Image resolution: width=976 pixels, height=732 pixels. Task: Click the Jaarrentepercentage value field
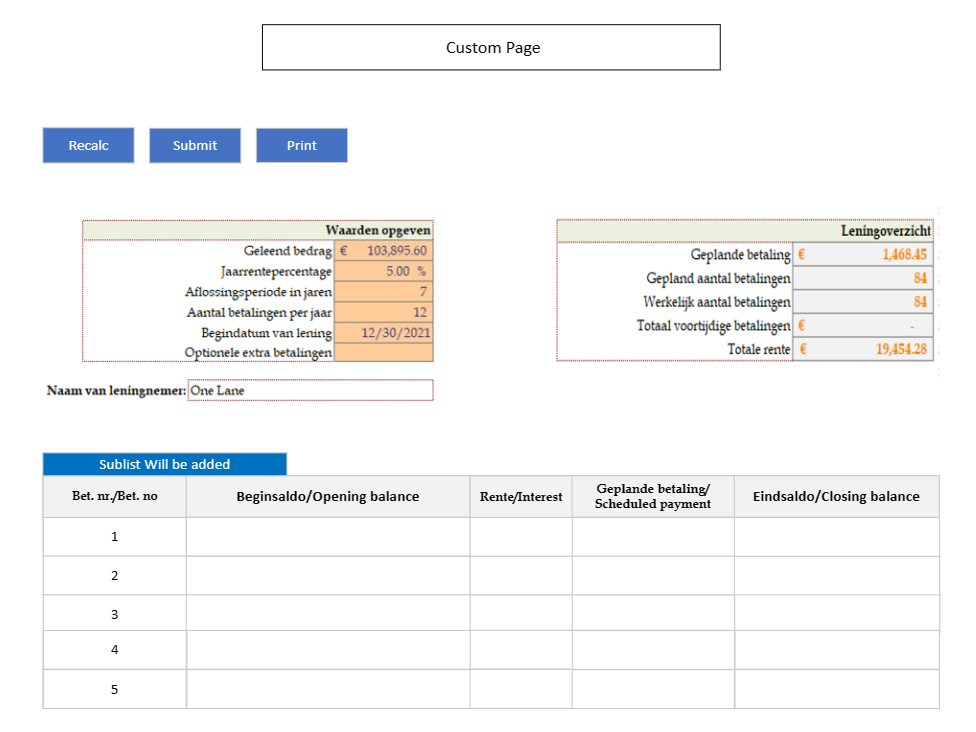pos(384,271)
